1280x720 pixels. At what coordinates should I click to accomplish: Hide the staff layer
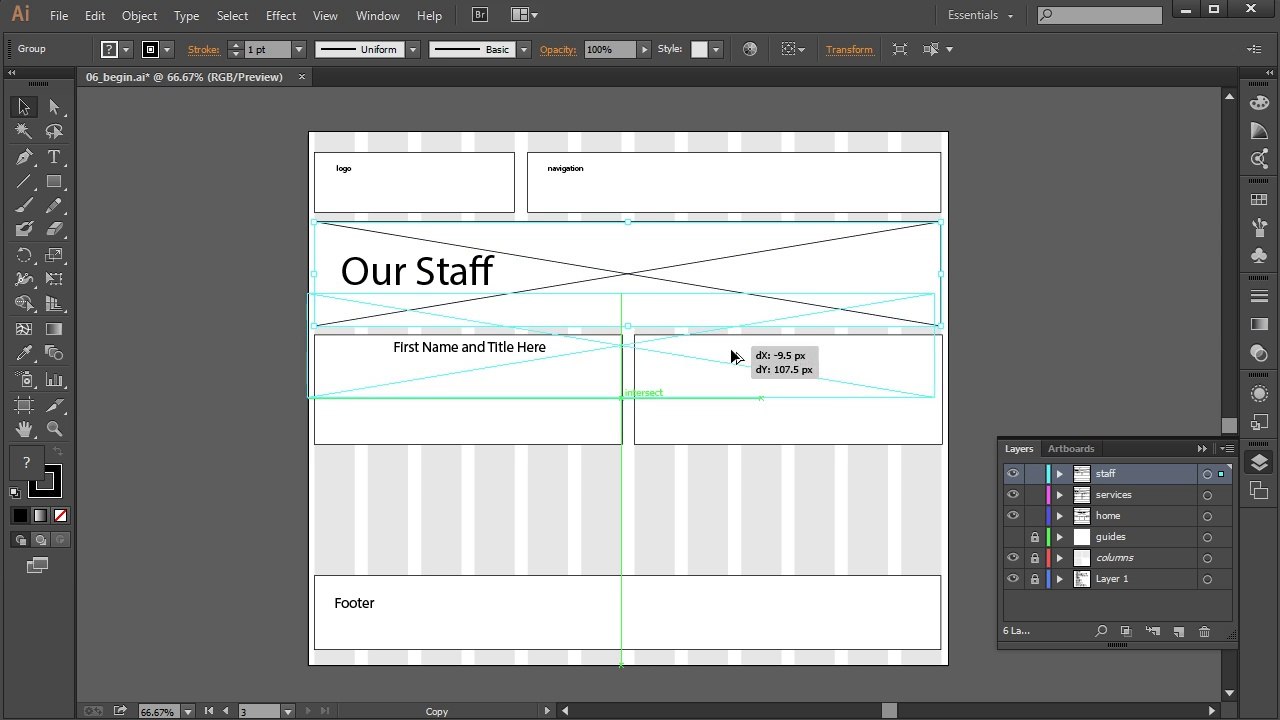[1013, 474]
